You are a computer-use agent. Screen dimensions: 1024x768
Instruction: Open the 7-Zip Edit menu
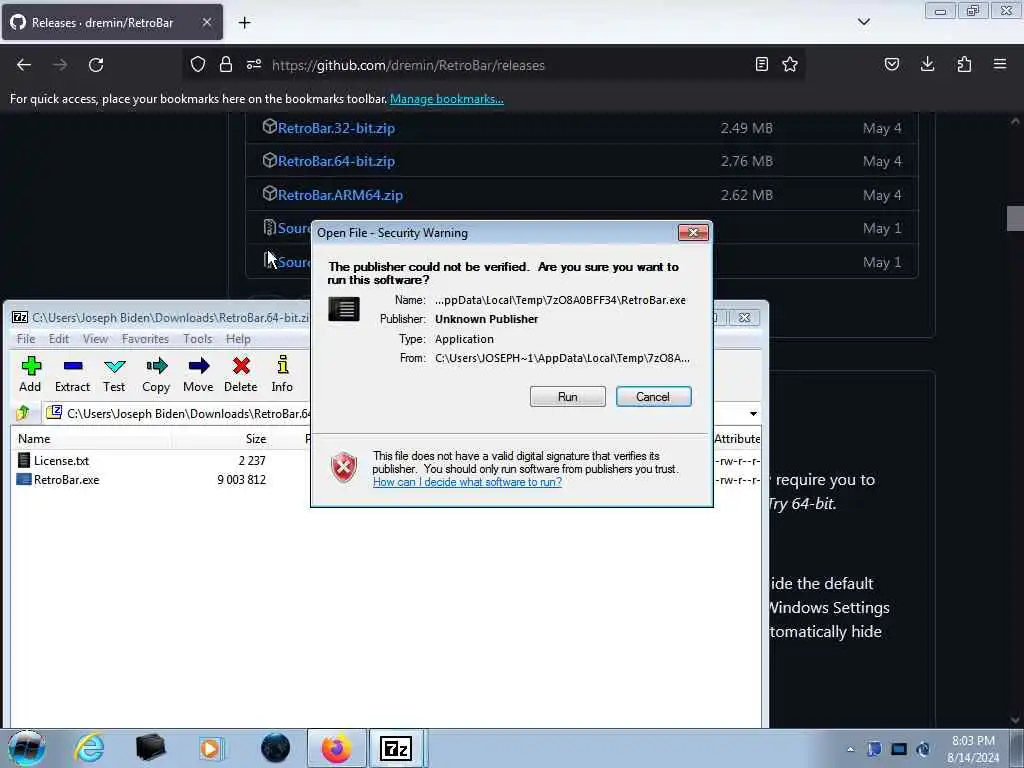pos(59,339)
